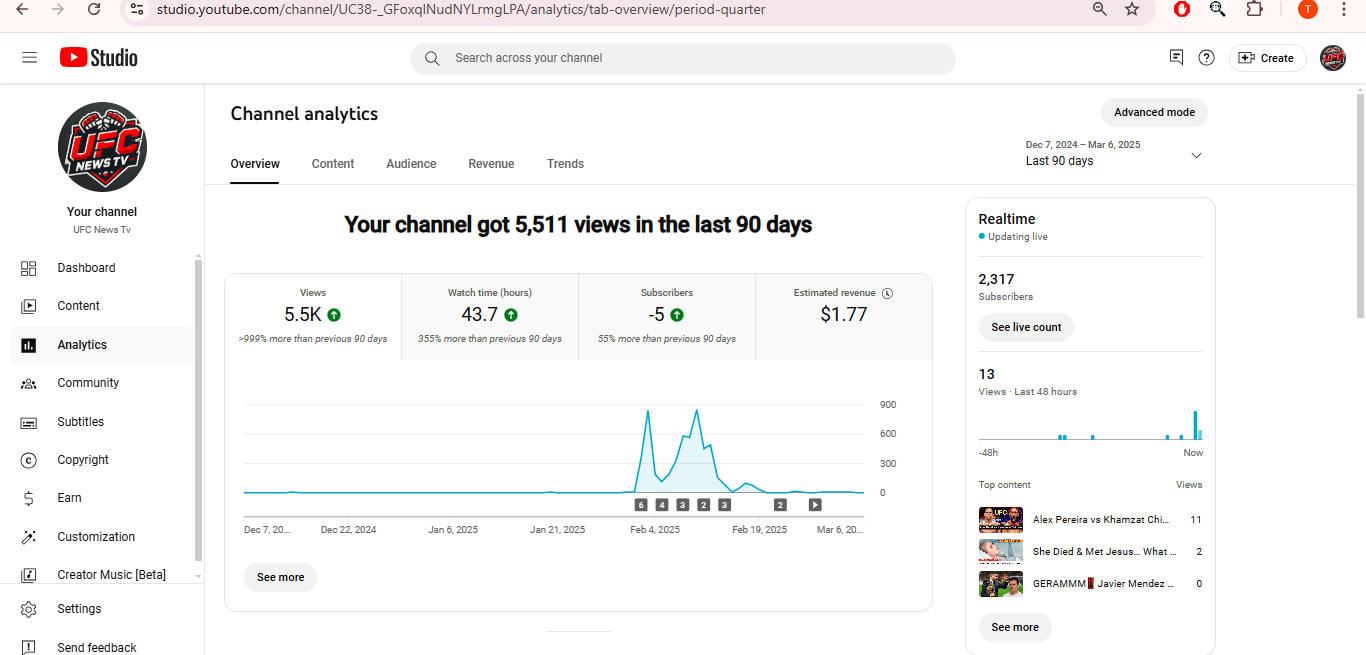The image size is (1366, 655).
Task: Open the Help question mark icon
Action: tap(1207, 58)
